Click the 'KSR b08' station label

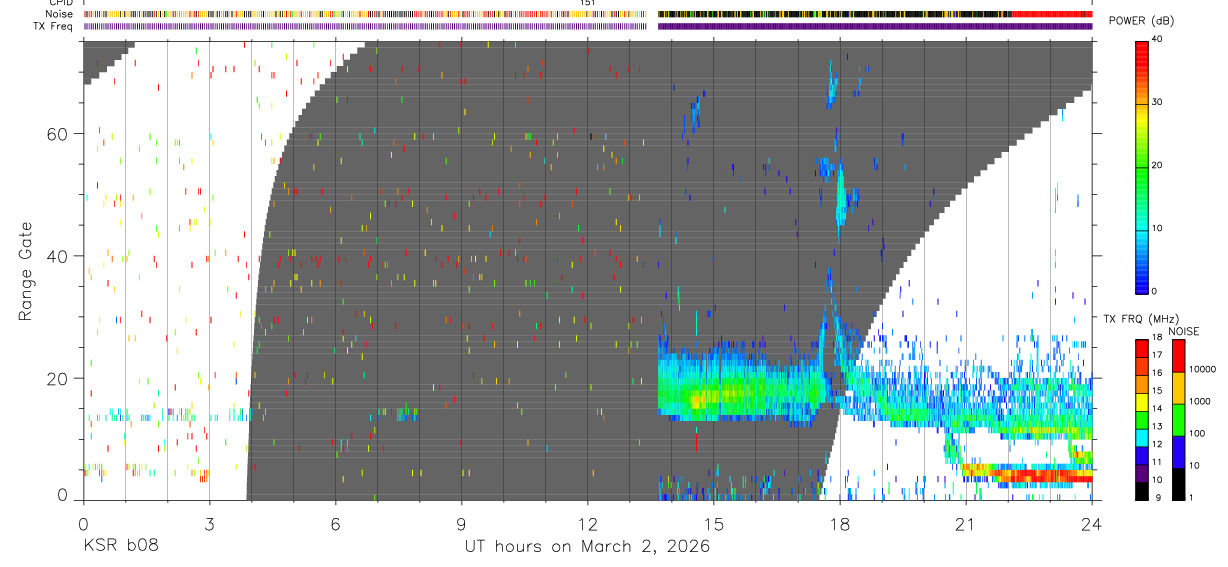point(119,547)
